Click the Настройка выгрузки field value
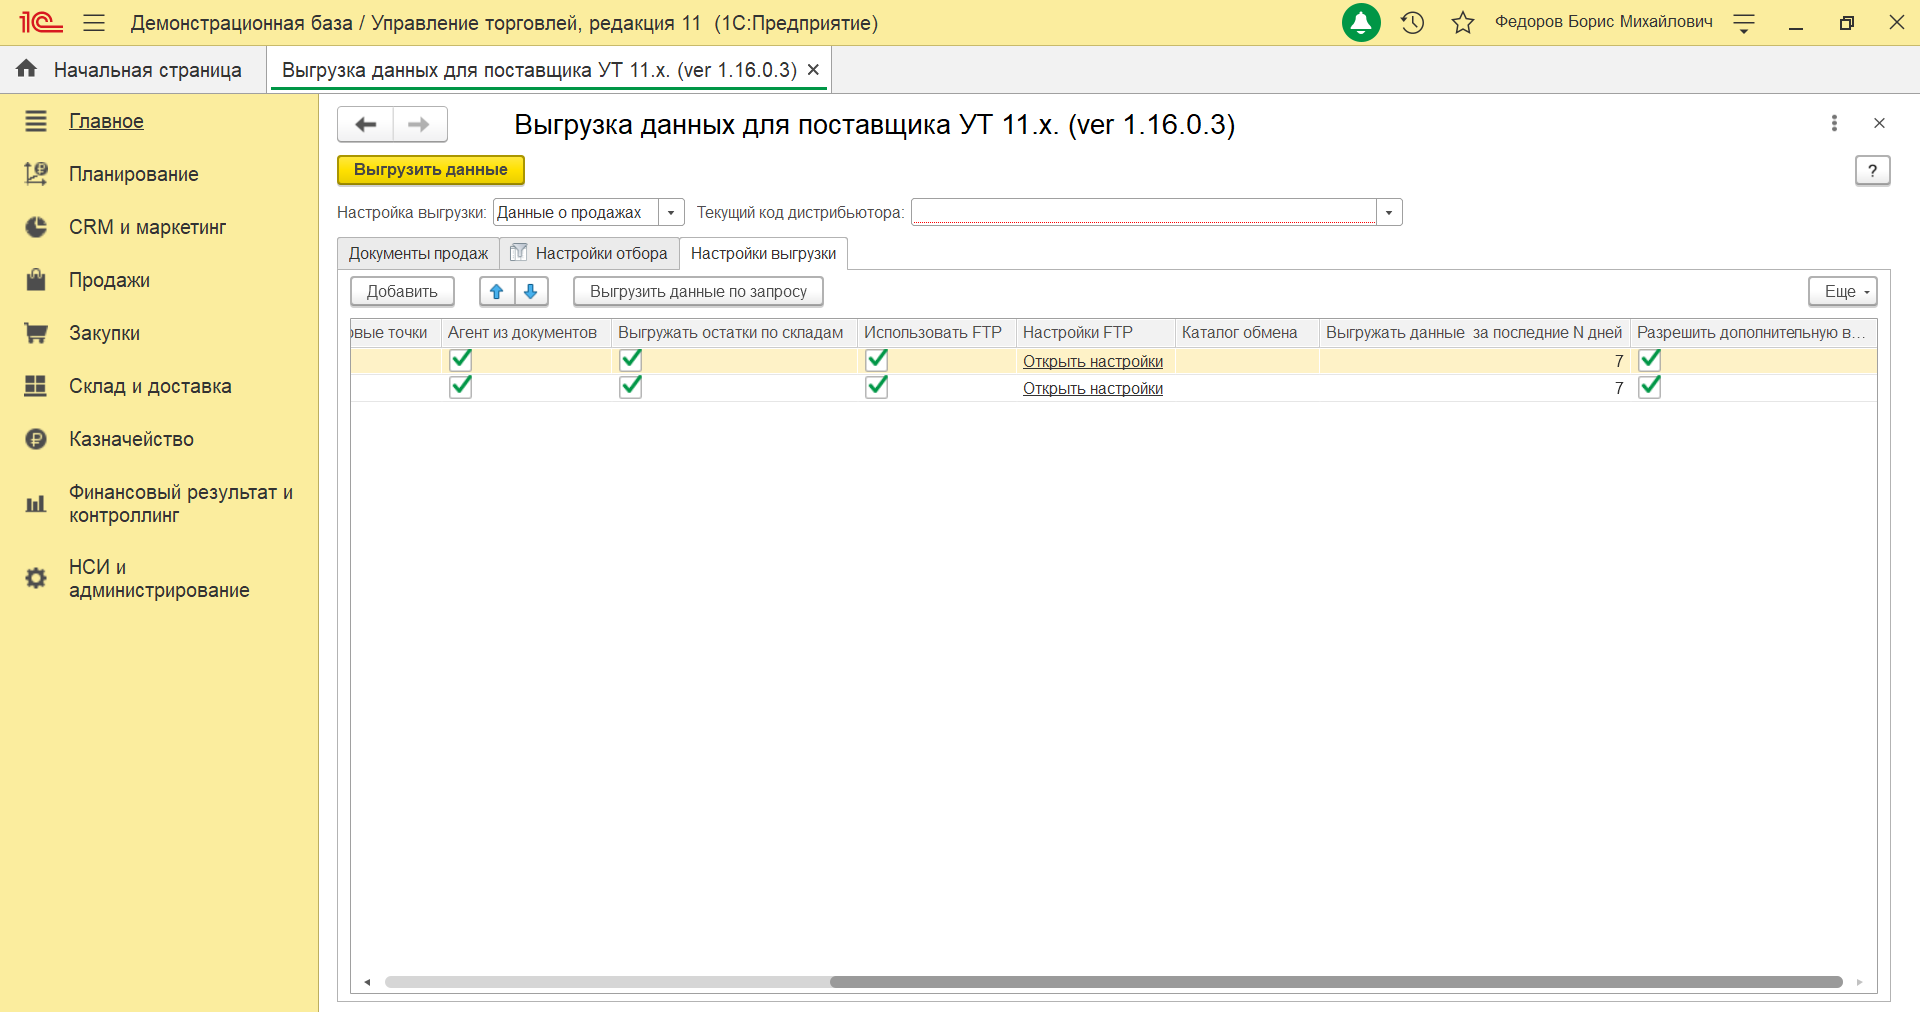Screen dimensions: 1920x1012 (575, 212)
